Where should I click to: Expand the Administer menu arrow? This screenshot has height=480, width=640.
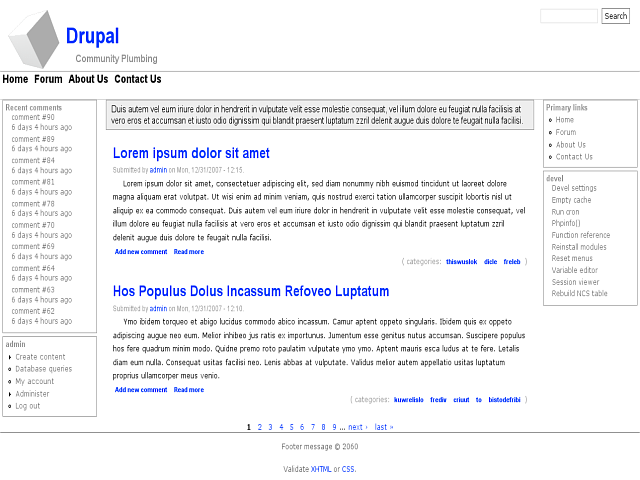click(9, 394)
